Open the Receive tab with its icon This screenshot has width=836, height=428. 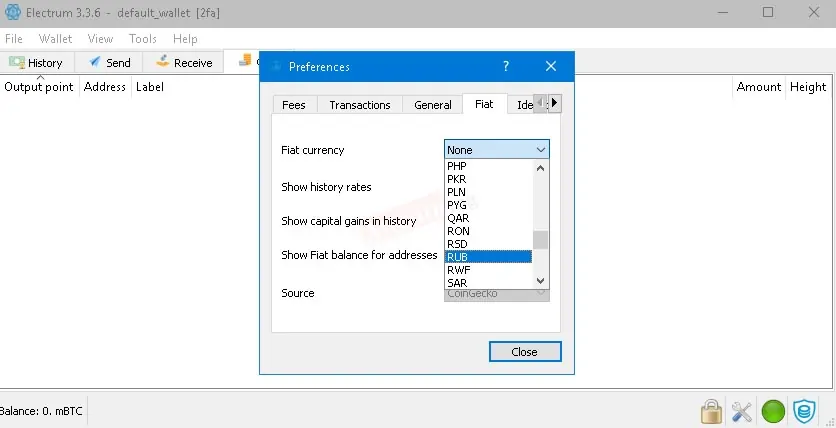pos(183,62)
